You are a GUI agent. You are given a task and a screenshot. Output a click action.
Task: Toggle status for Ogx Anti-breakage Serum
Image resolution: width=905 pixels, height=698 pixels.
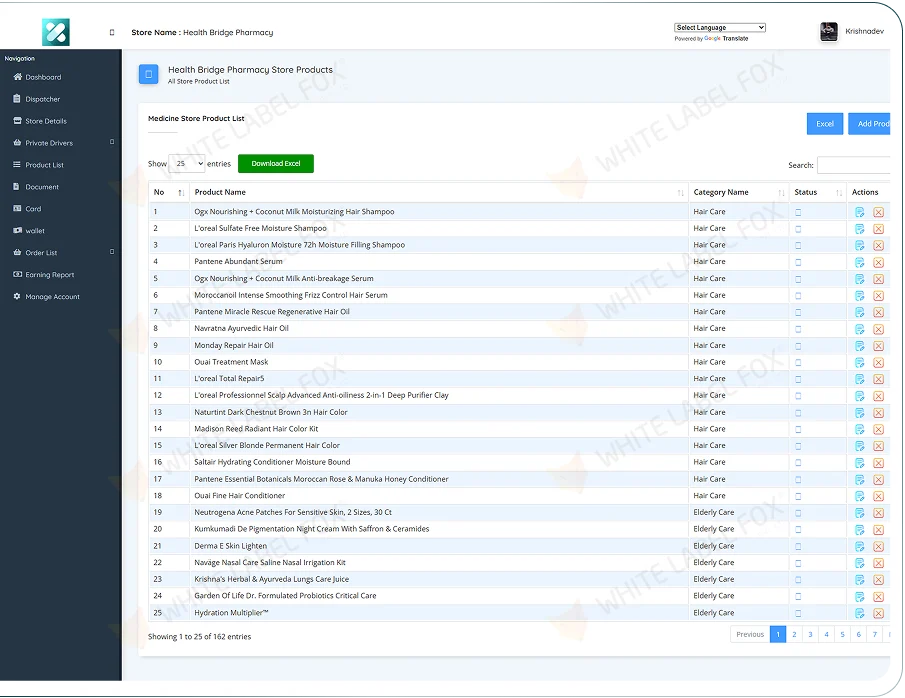[798, 279]
